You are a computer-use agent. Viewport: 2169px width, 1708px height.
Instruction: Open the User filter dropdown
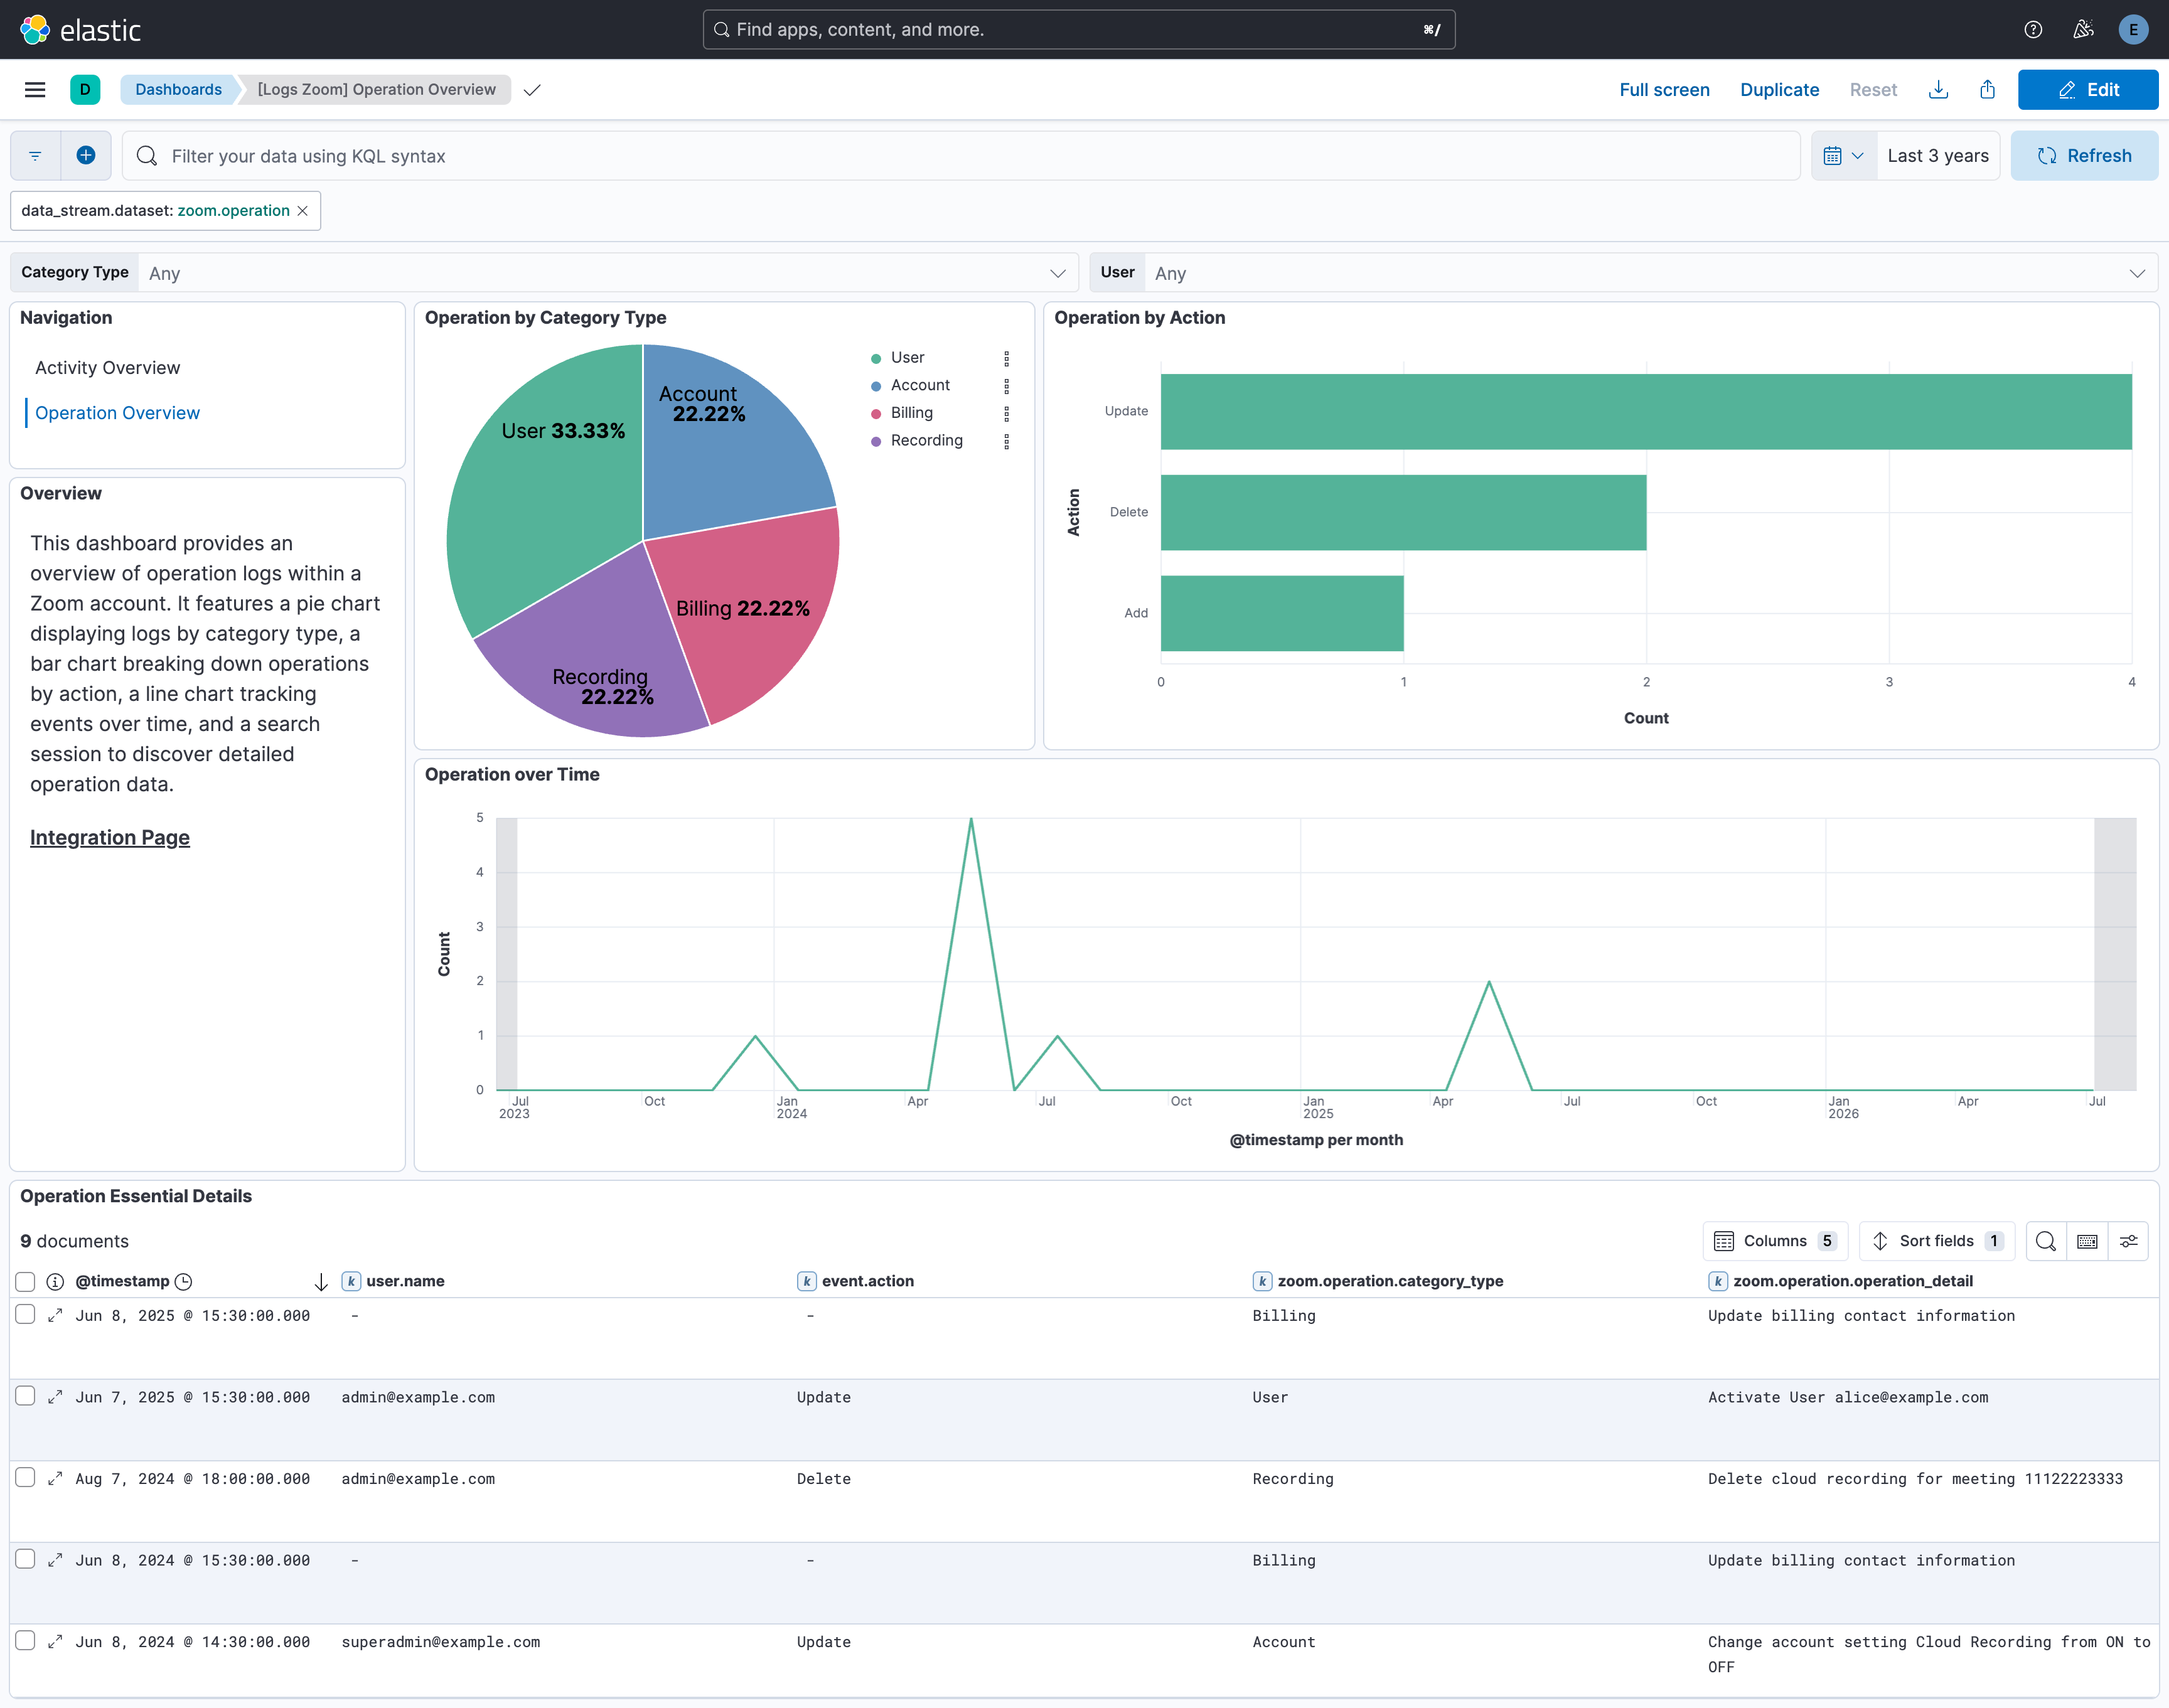[x=1650, y=273]
